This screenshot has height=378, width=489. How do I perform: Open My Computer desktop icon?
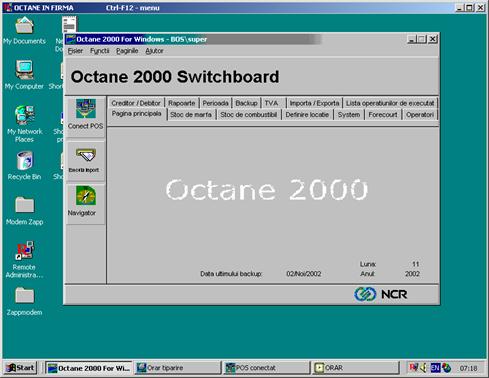24,70
